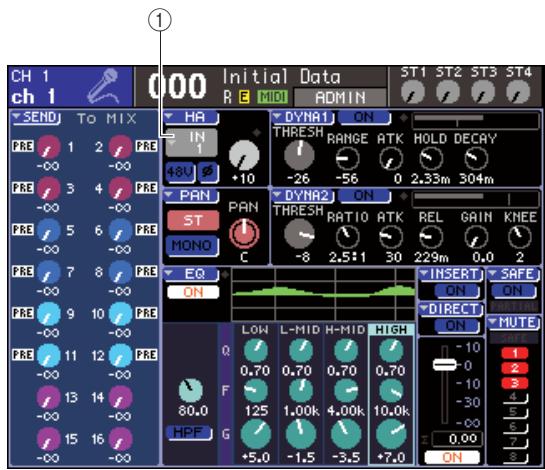Select DYNA2 KNEE knob
This screenshot has height=470, width=545.
519,237
